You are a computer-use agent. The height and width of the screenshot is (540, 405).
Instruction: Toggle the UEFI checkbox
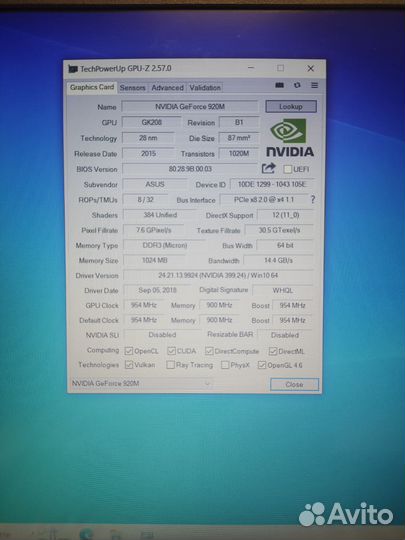pyautogui.click(x=287, y=169)
